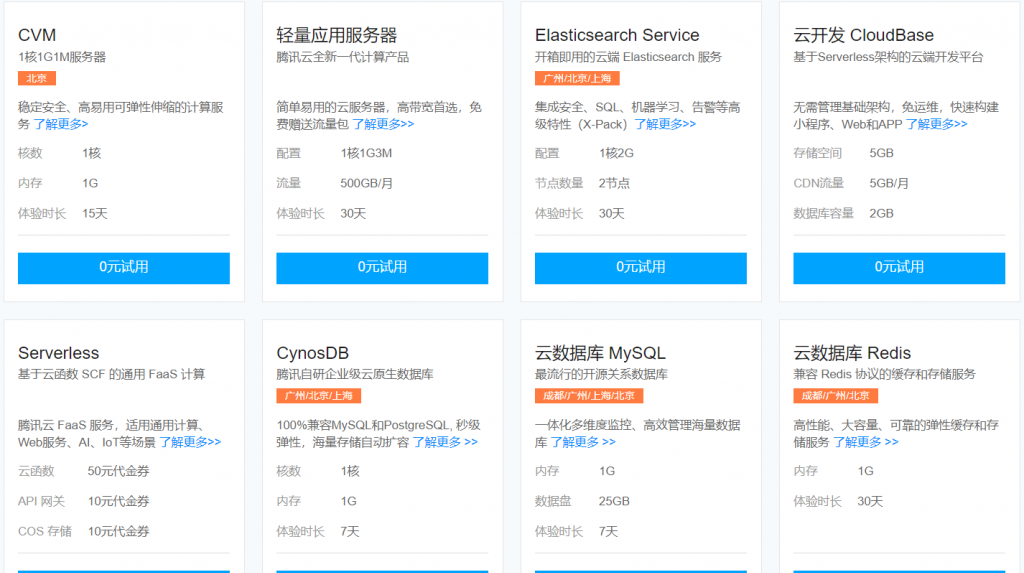
Task: Click 25GB data disk value
Action: 615,501
